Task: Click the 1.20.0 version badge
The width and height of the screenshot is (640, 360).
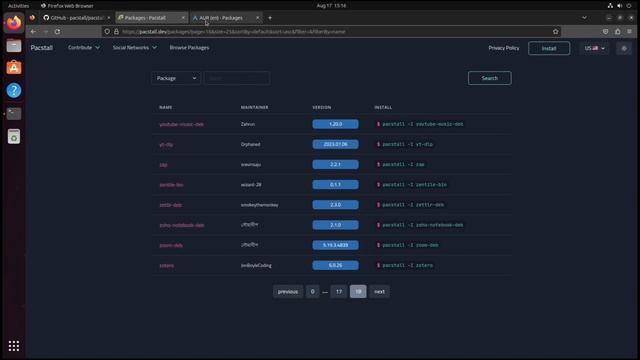Action: 336,124
